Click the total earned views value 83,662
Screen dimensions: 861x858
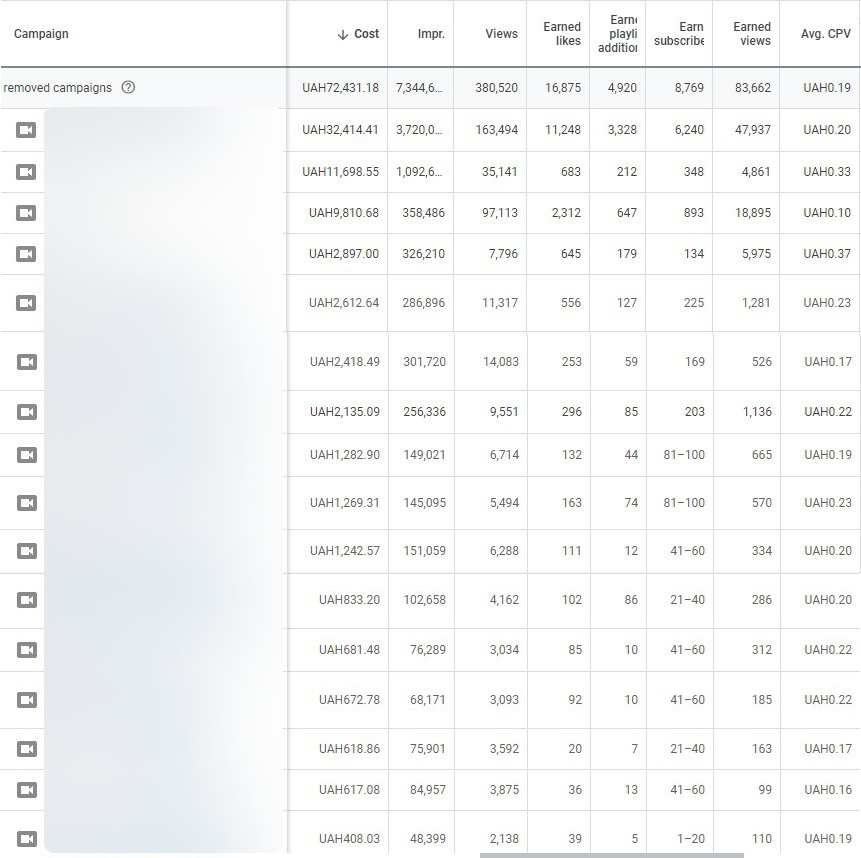(753, 88)
